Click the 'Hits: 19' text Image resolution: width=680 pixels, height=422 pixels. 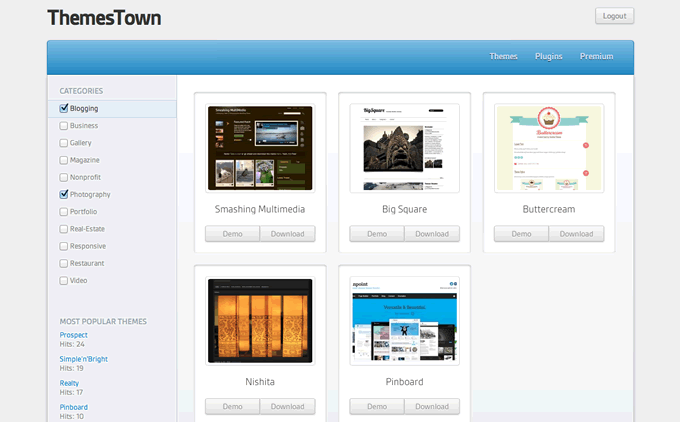(72, 368)
